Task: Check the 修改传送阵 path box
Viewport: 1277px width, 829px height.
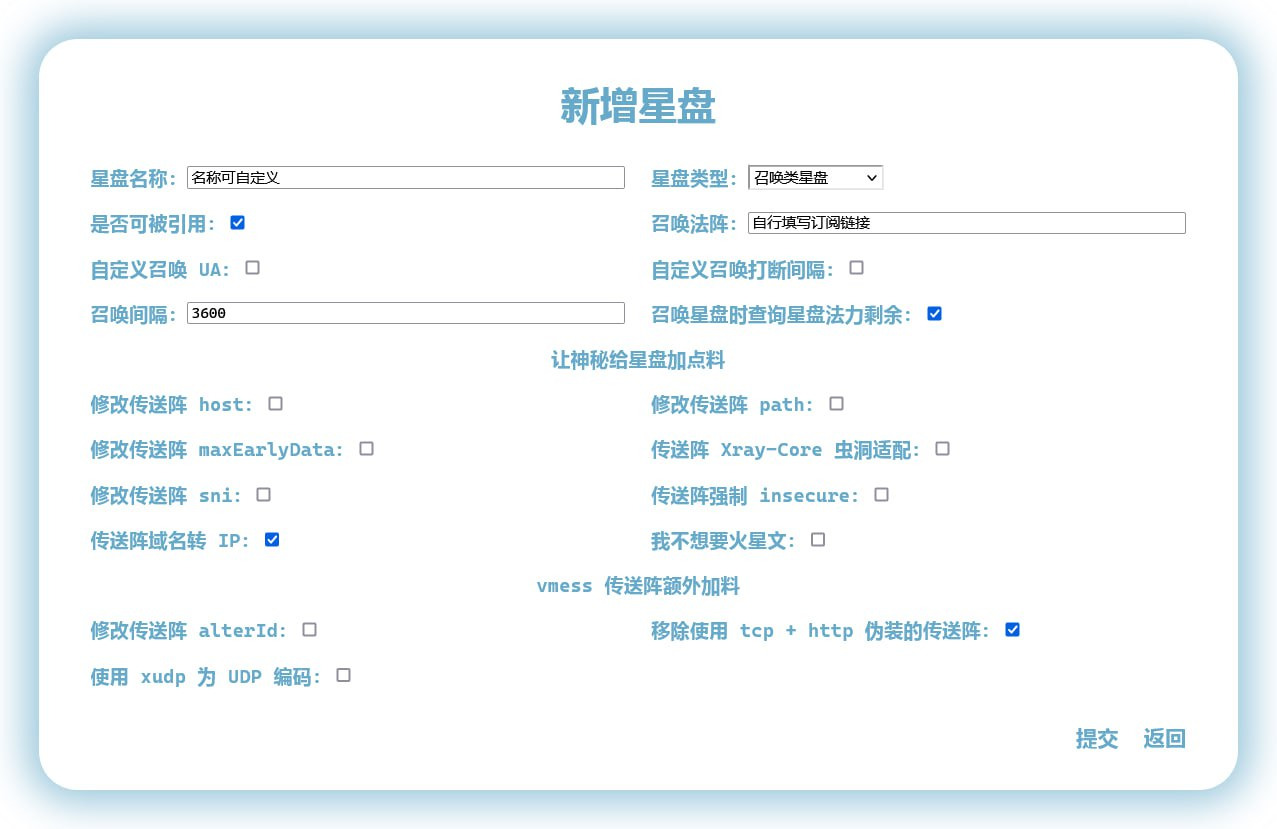Action: coord(836,404)
